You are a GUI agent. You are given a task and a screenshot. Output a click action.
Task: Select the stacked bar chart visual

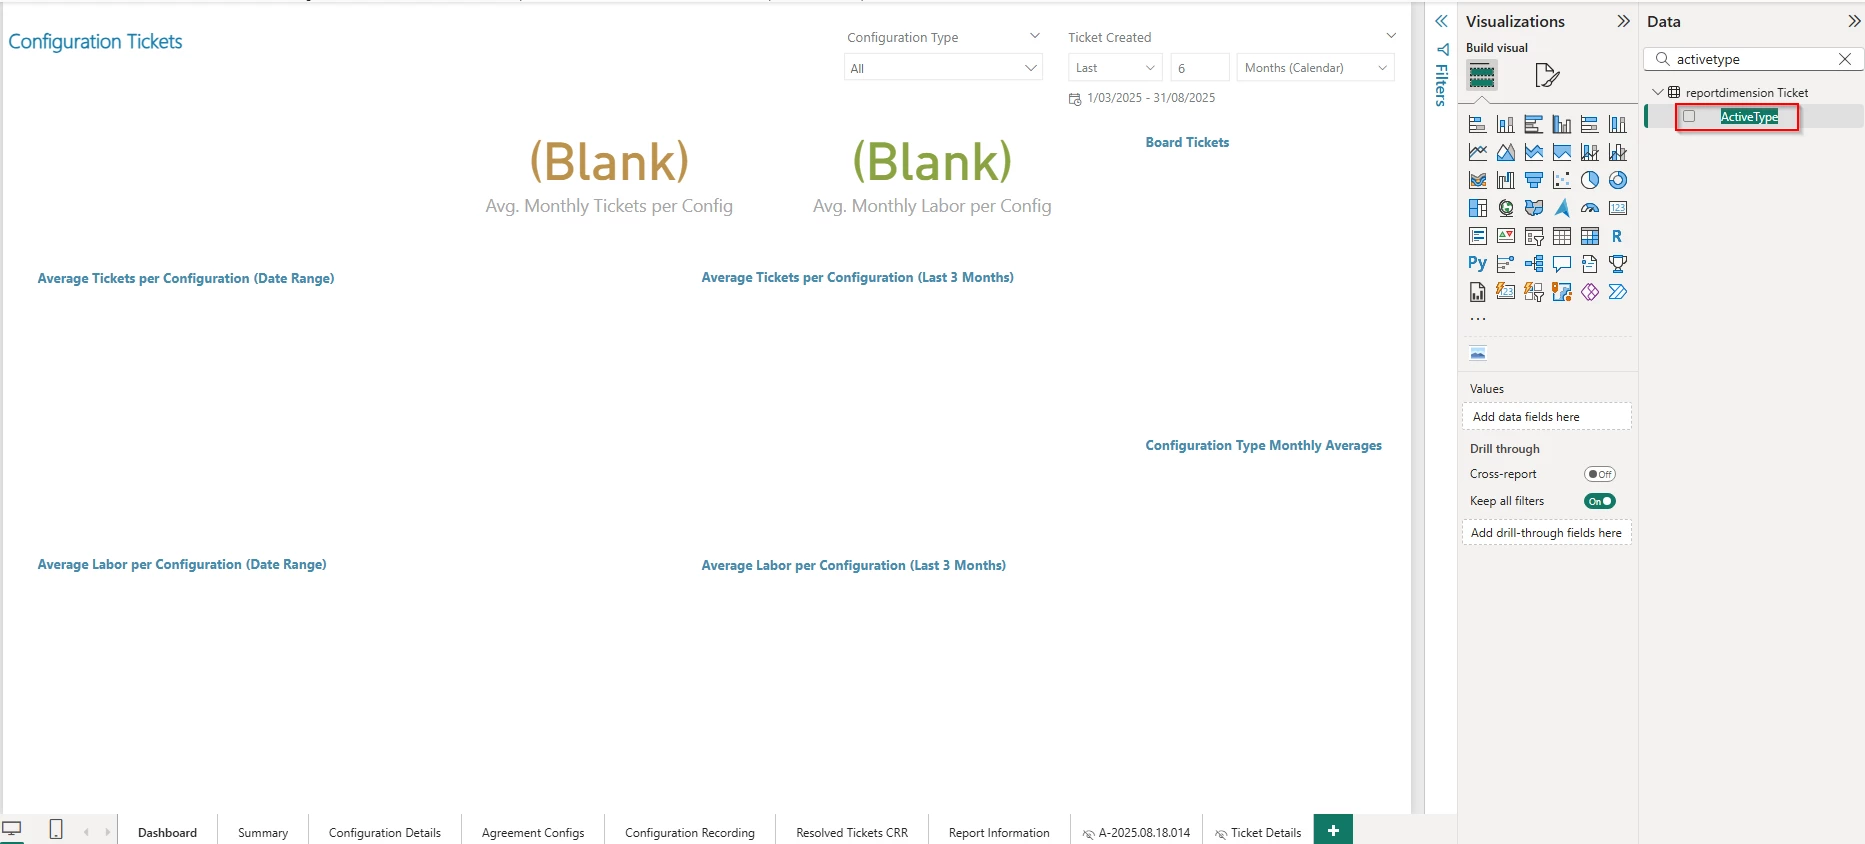(x=1477, y=124)
